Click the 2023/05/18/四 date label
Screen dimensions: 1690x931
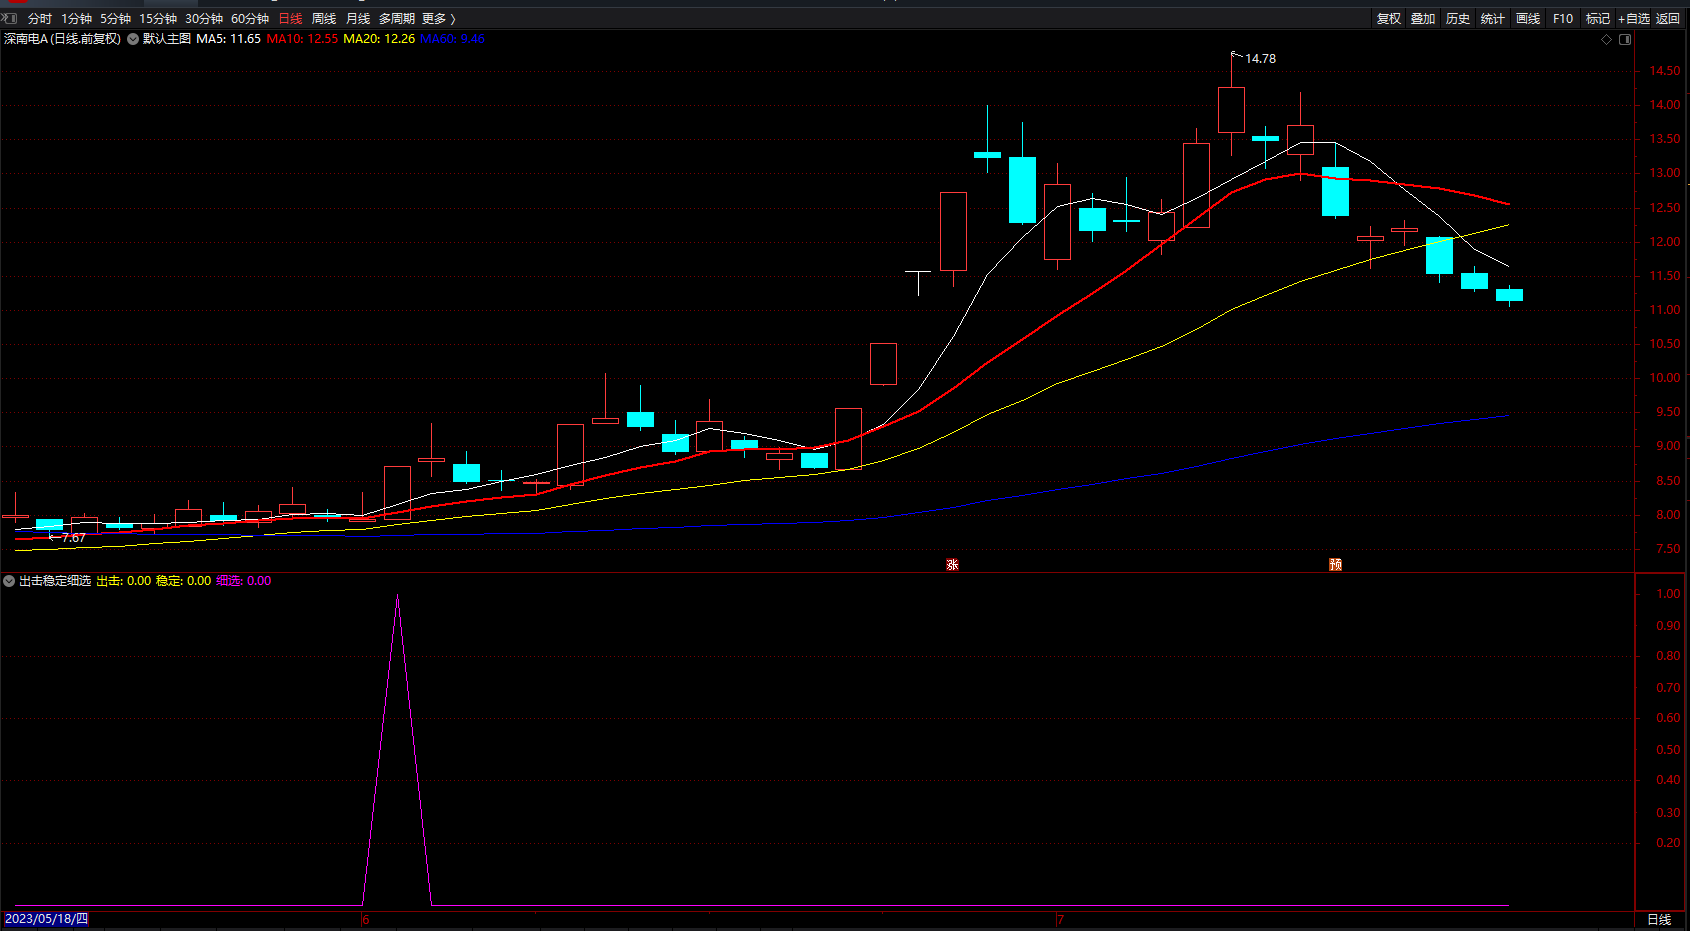pos(47,919)
